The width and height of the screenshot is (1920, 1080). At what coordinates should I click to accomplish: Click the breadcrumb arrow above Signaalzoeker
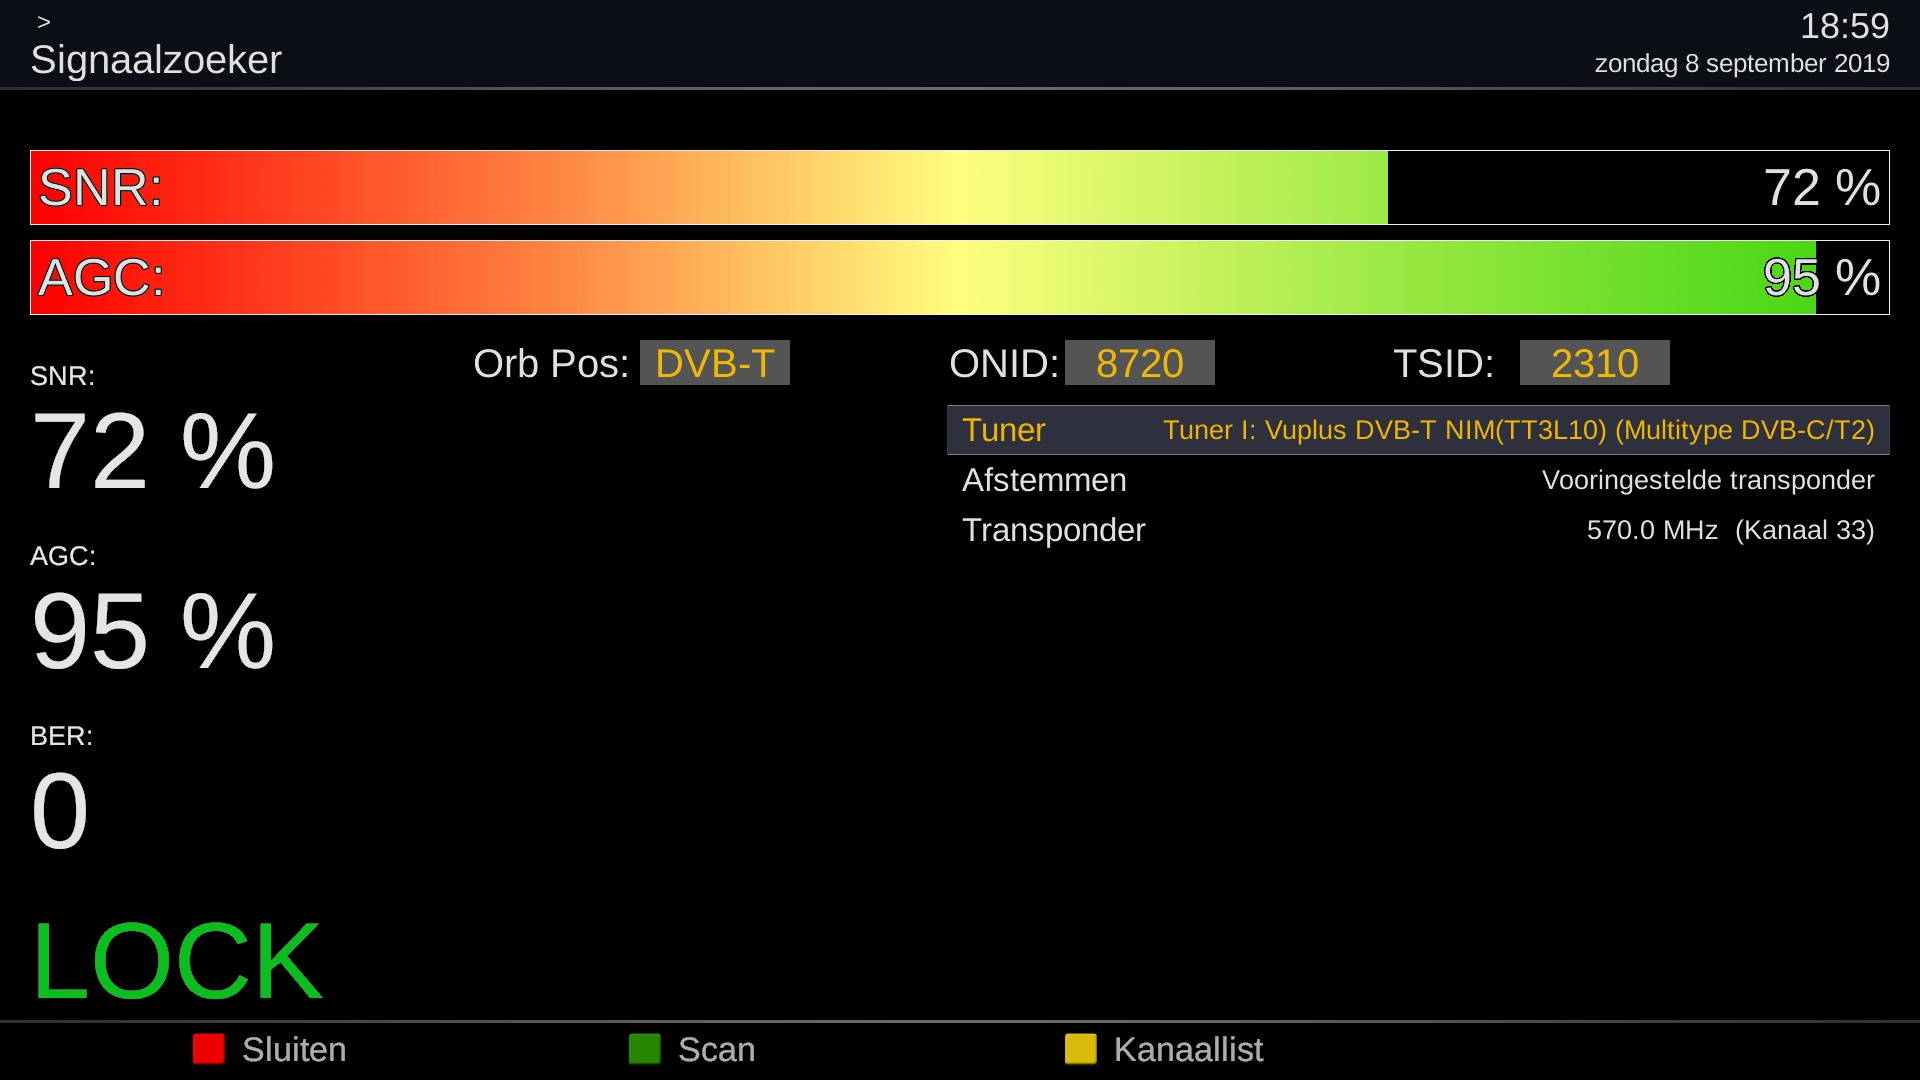pyautogui.click(x=43, y=22)
